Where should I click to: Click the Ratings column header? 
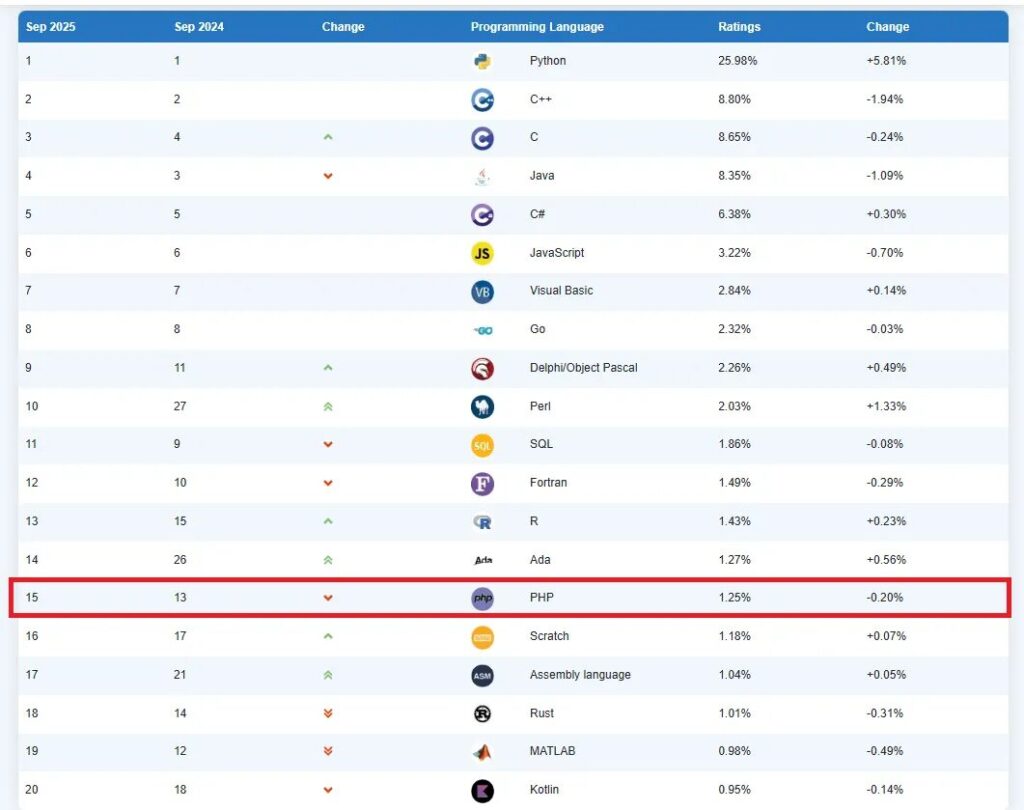(739, 27)
